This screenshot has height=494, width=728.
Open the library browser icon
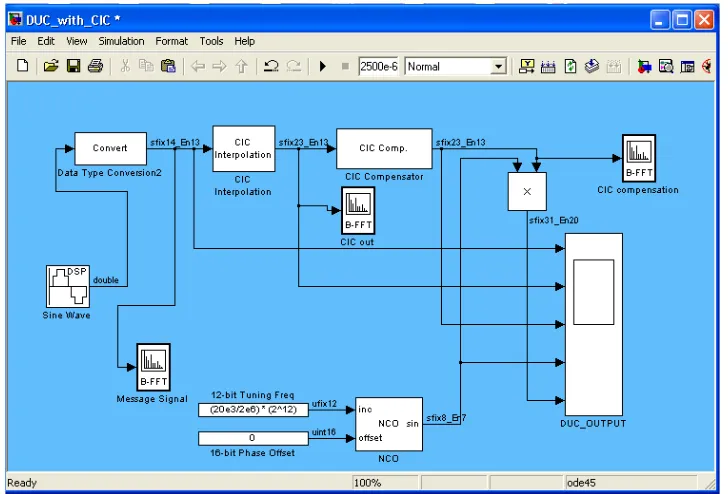[x=644, y=66]
